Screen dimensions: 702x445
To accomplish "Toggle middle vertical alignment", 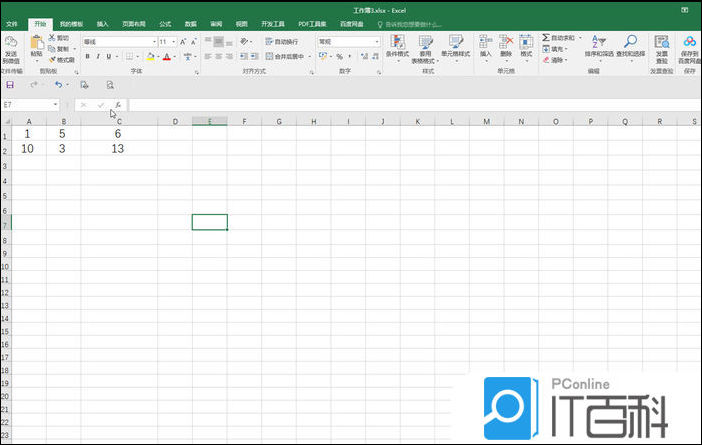I will point(218,42).
